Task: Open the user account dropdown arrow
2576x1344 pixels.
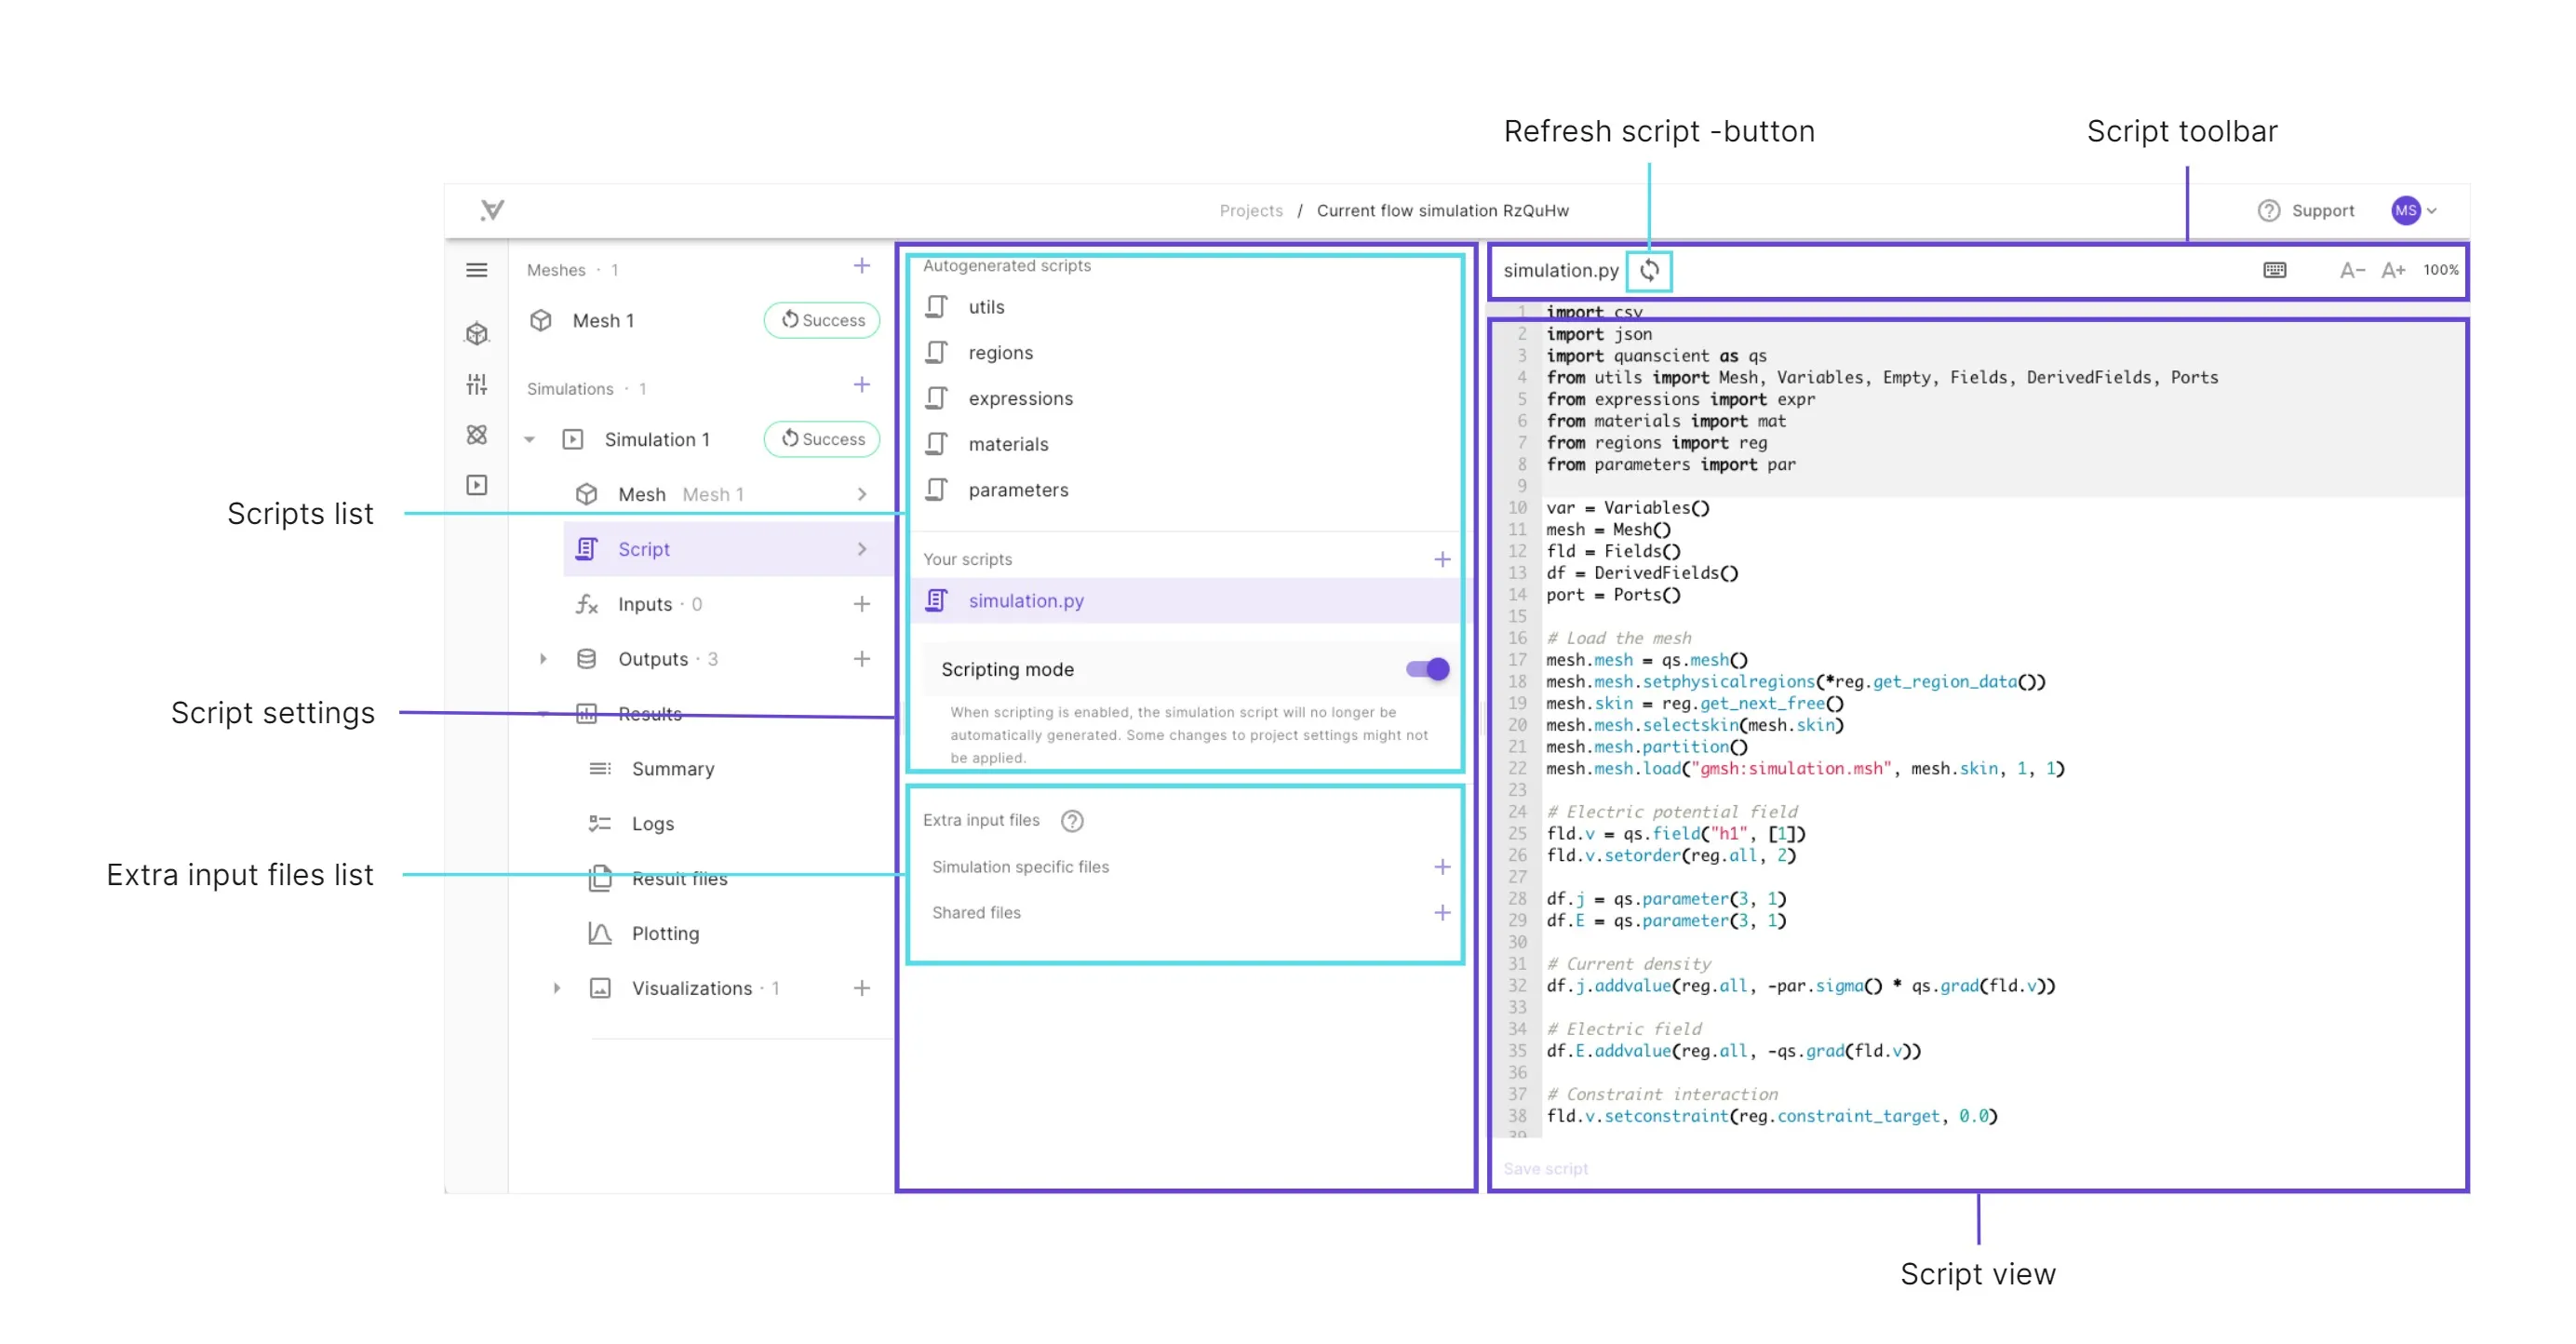Action: (2432, 211)
